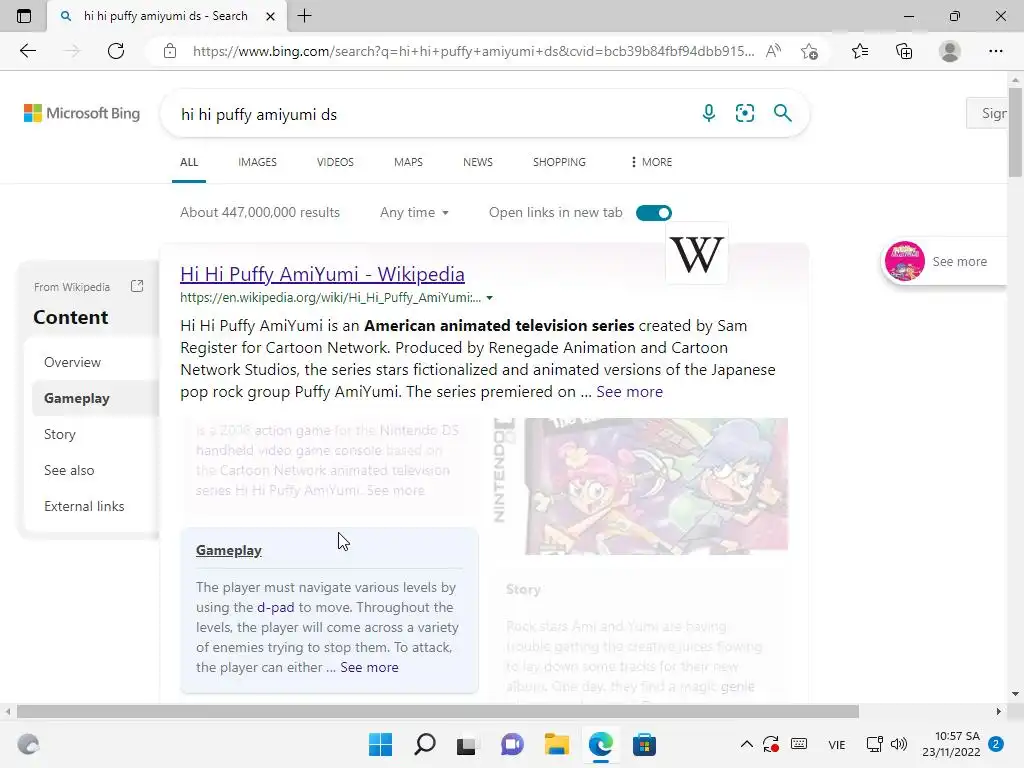Select Gameplay in Content sidebar
Image resolution: width=1024 pixels, height=768 pixels.
tap(77, 398)
